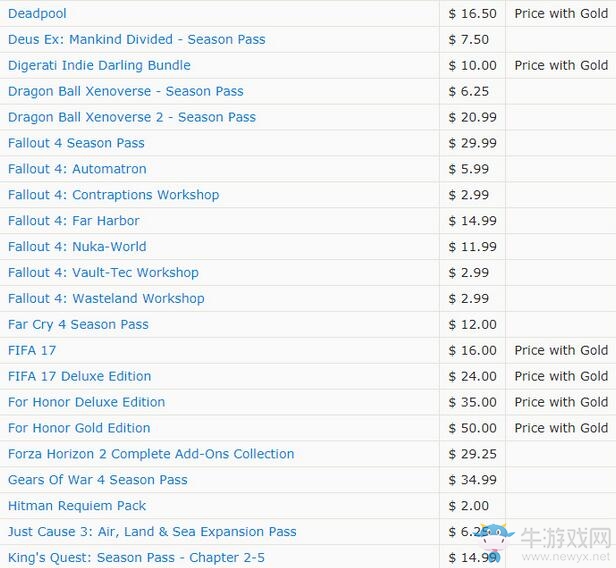Open Dragon Ball Xenoverse 2 Season Pass link
Image resolution: width=616 pixels, height=568 pixels.
132,117
